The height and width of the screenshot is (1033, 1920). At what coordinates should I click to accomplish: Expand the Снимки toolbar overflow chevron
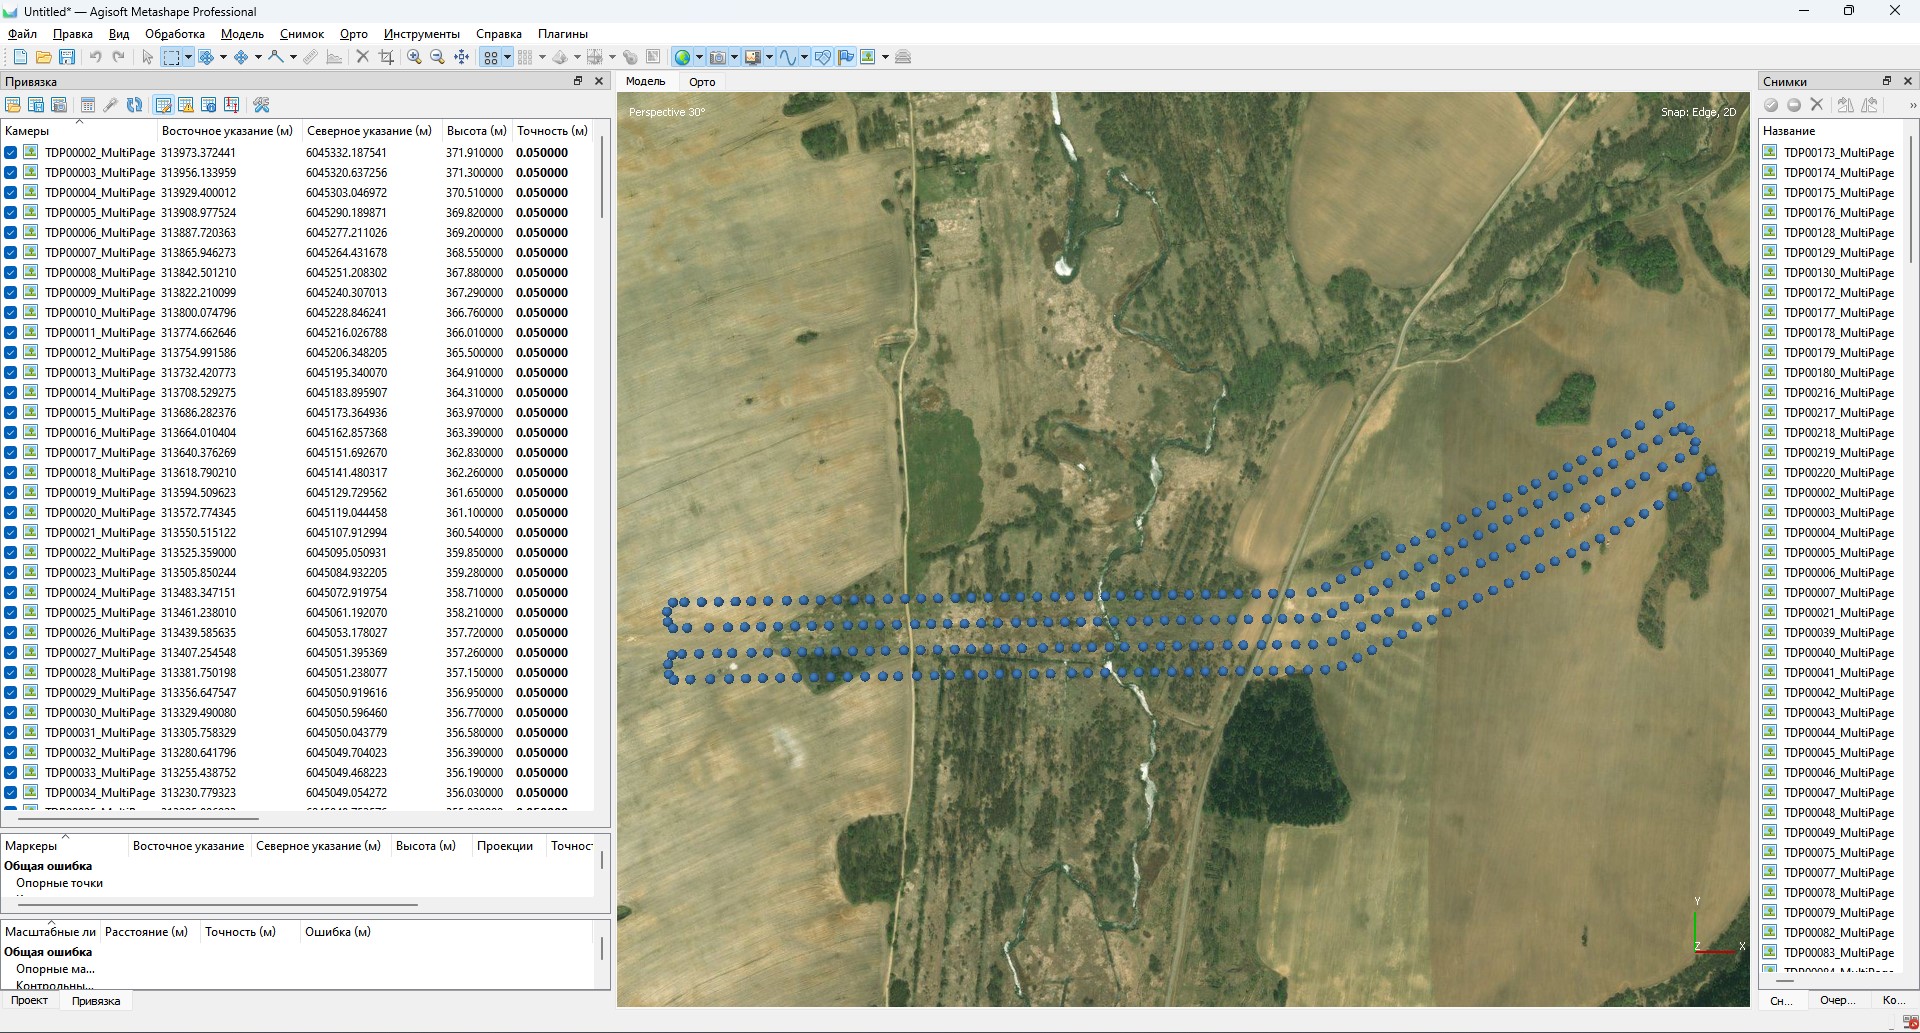(x=1912, y=105)
